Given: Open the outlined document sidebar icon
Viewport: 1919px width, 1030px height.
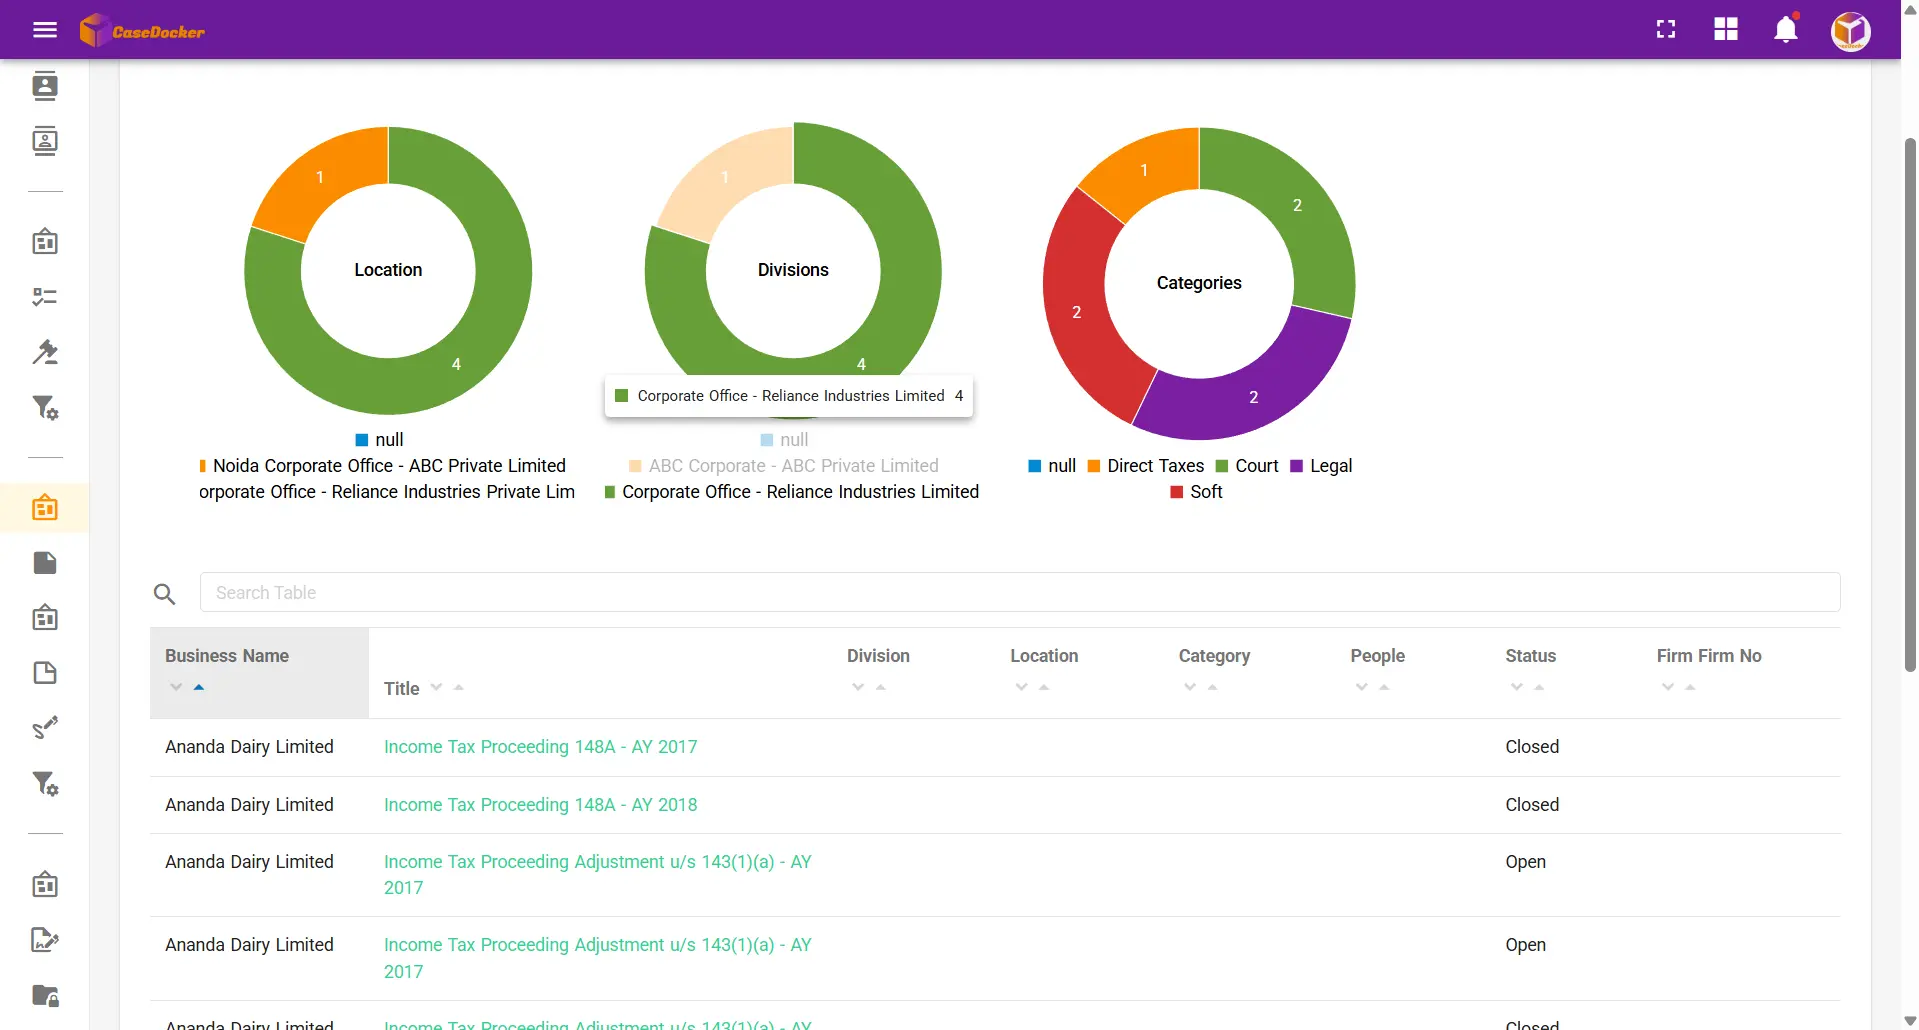Looking at the screenshot, I should (45, 673).
